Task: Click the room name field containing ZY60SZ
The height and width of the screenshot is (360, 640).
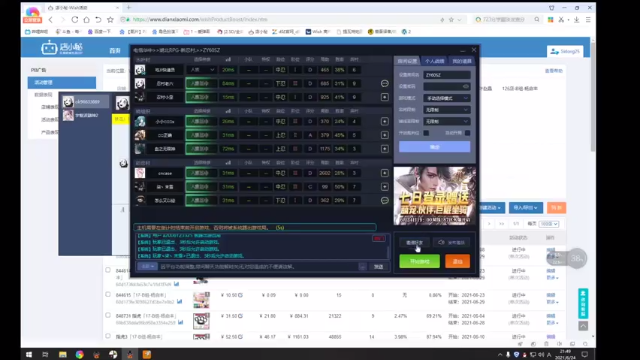Action: 447,75
